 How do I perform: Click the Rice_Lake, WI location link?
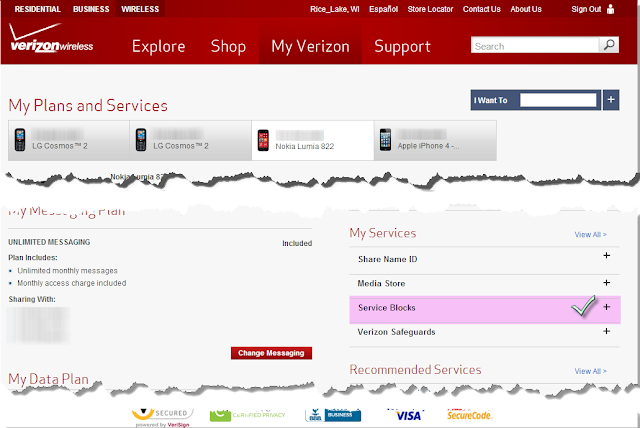pyautogui.click(x=335, y=9)
